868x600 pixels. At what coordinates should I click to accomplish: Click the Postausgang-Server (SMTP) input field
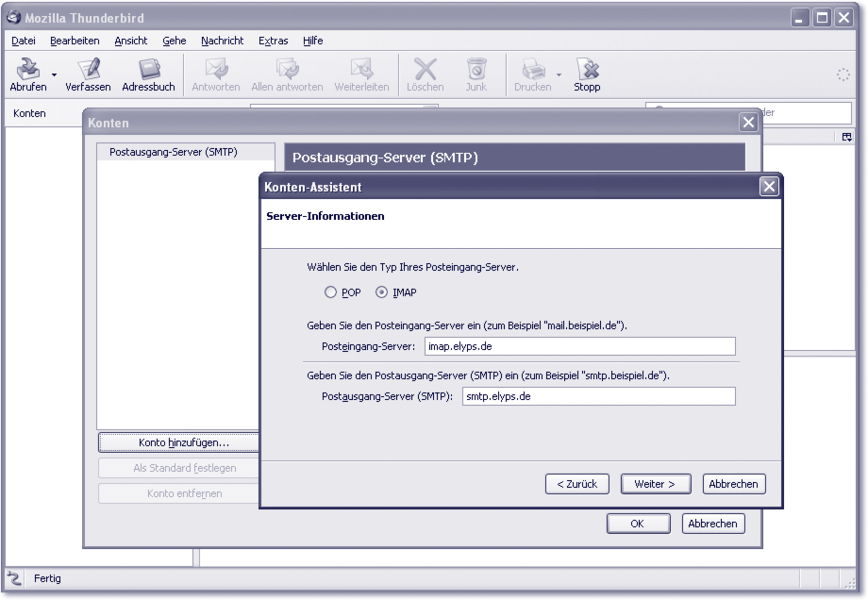click(x=597, y=396)
